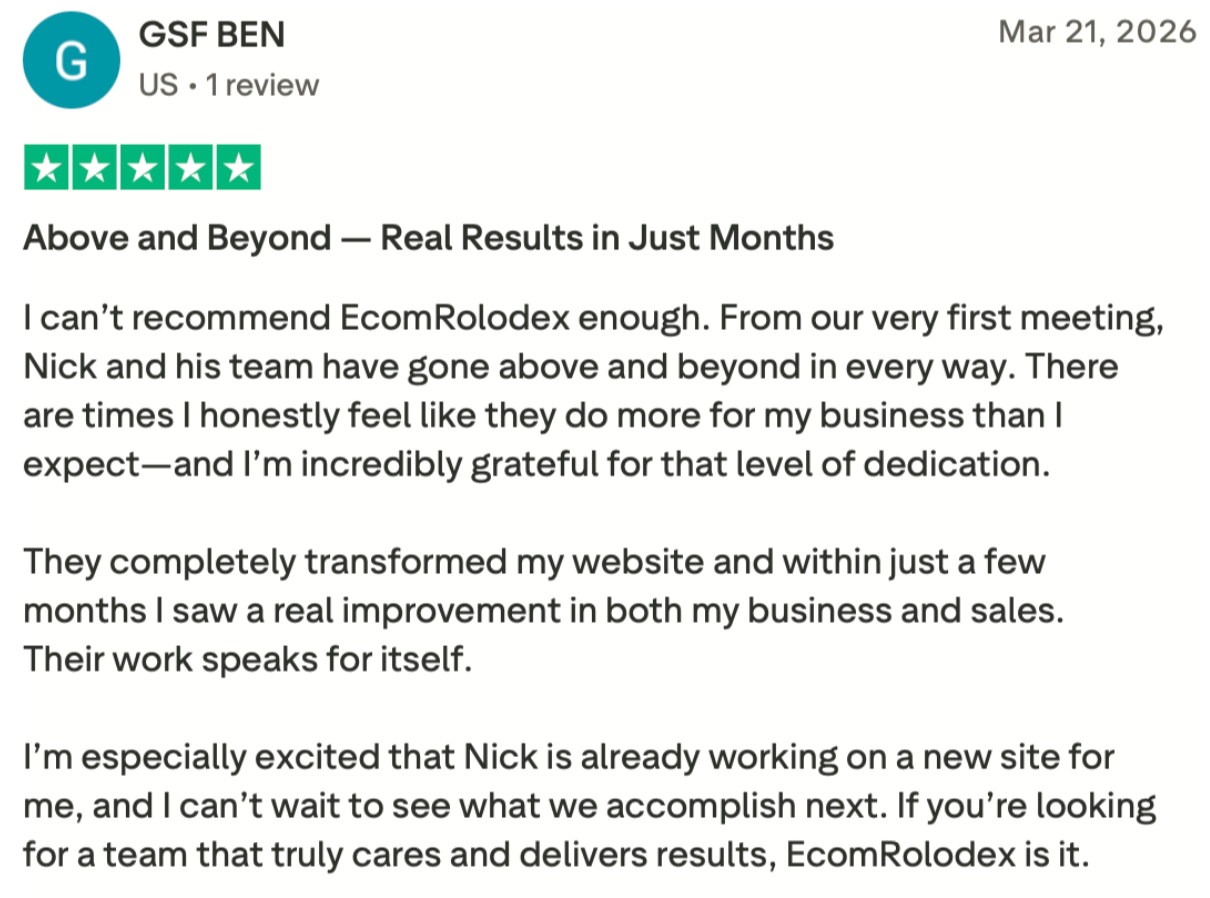Click the line starting "Nick and his team"

click(570, 367)
